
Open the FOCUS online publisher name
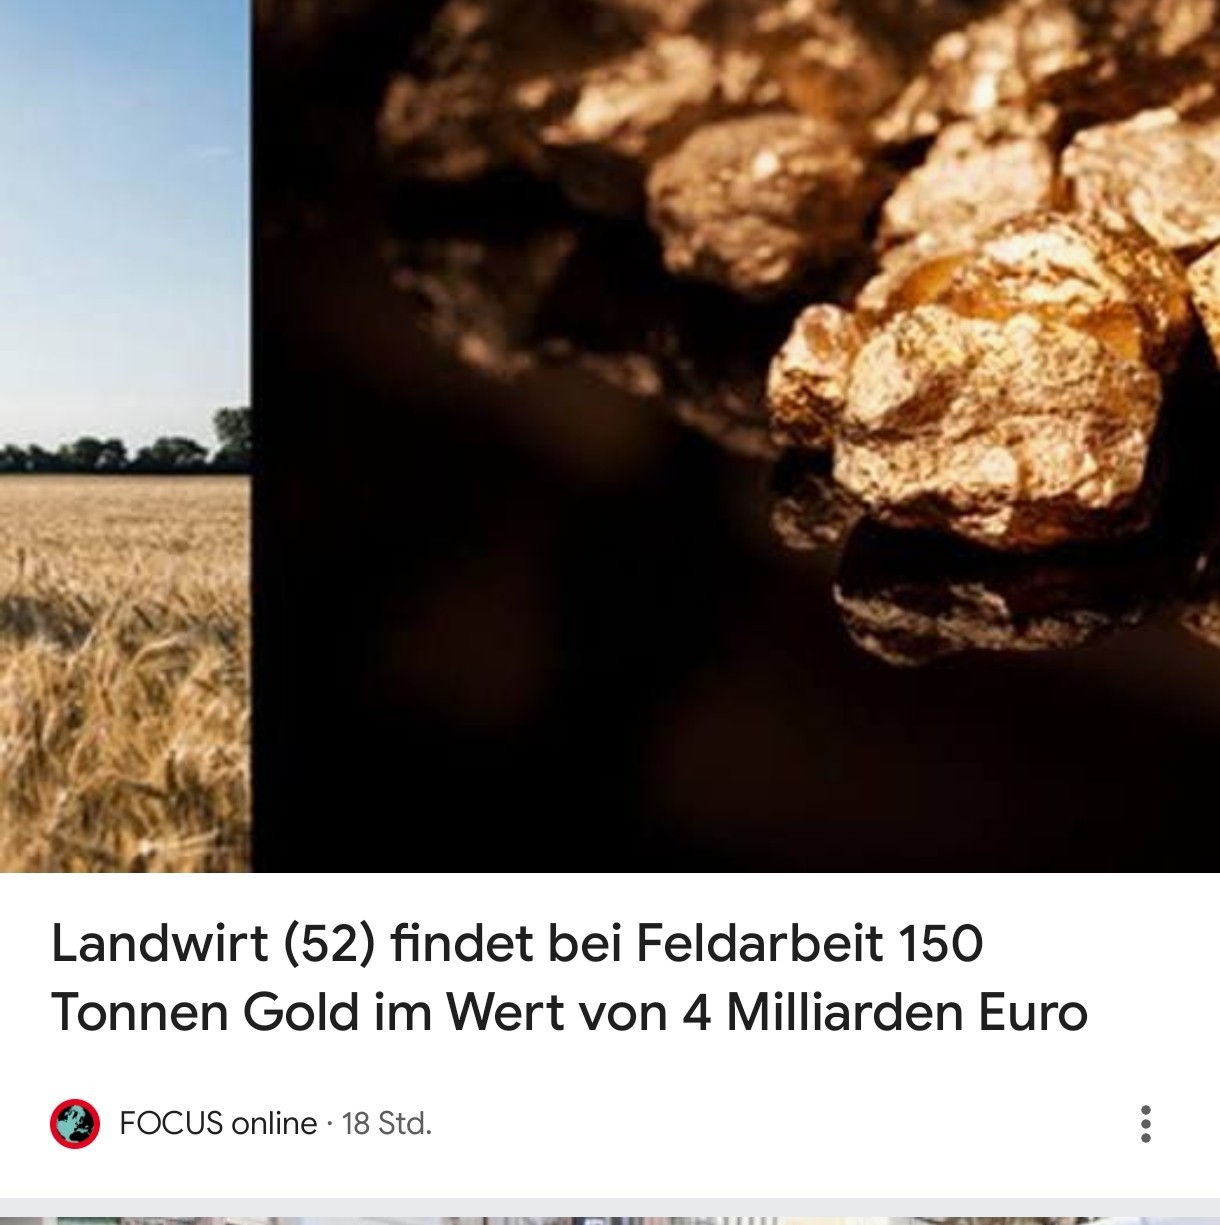[218, 1124]
